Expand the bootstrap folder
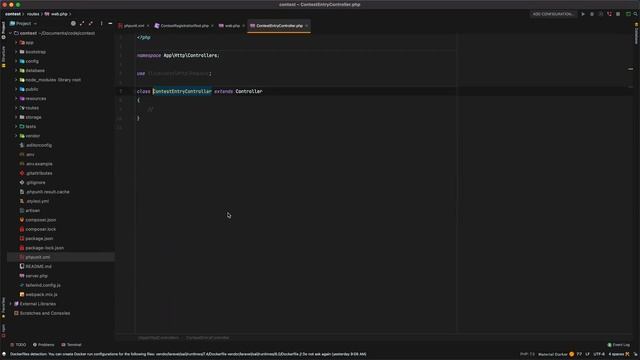 click(x=16, y=52)
